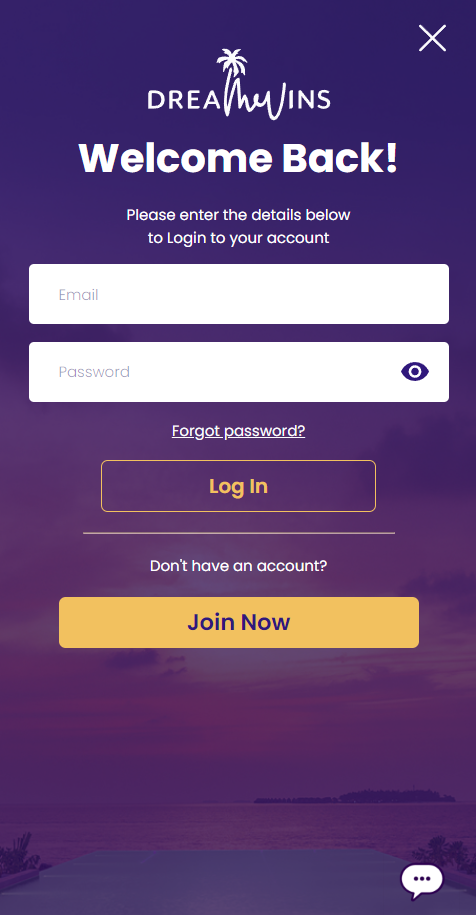Click the word 'INS' in DreamWins logo

[309, 100]
